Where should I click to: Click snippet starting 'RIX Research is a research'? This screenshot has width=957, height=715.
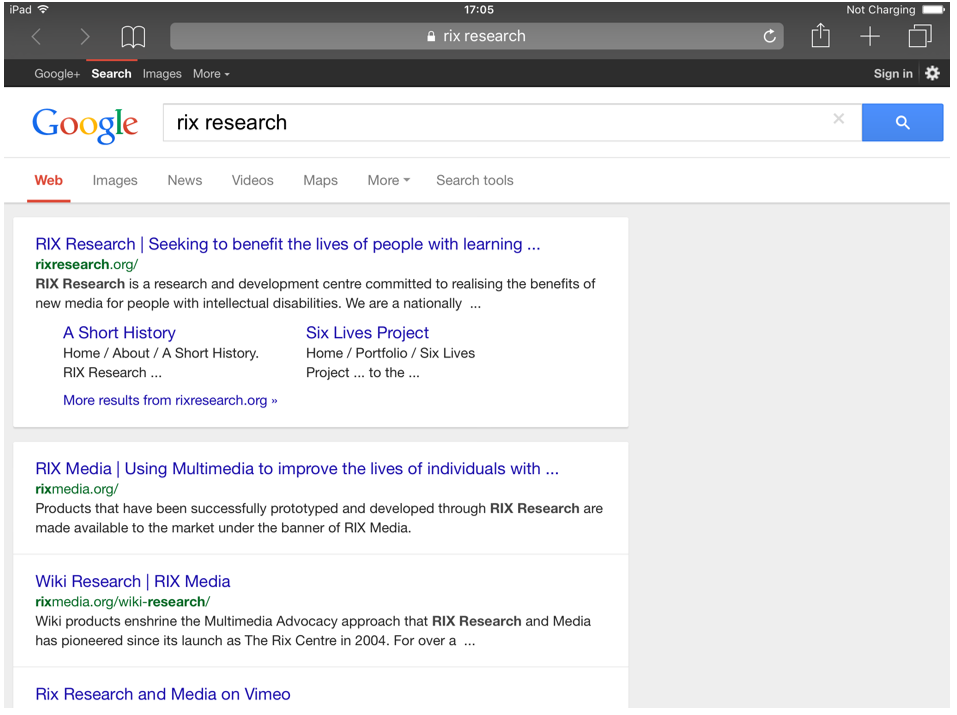click(x=315, y=294)
